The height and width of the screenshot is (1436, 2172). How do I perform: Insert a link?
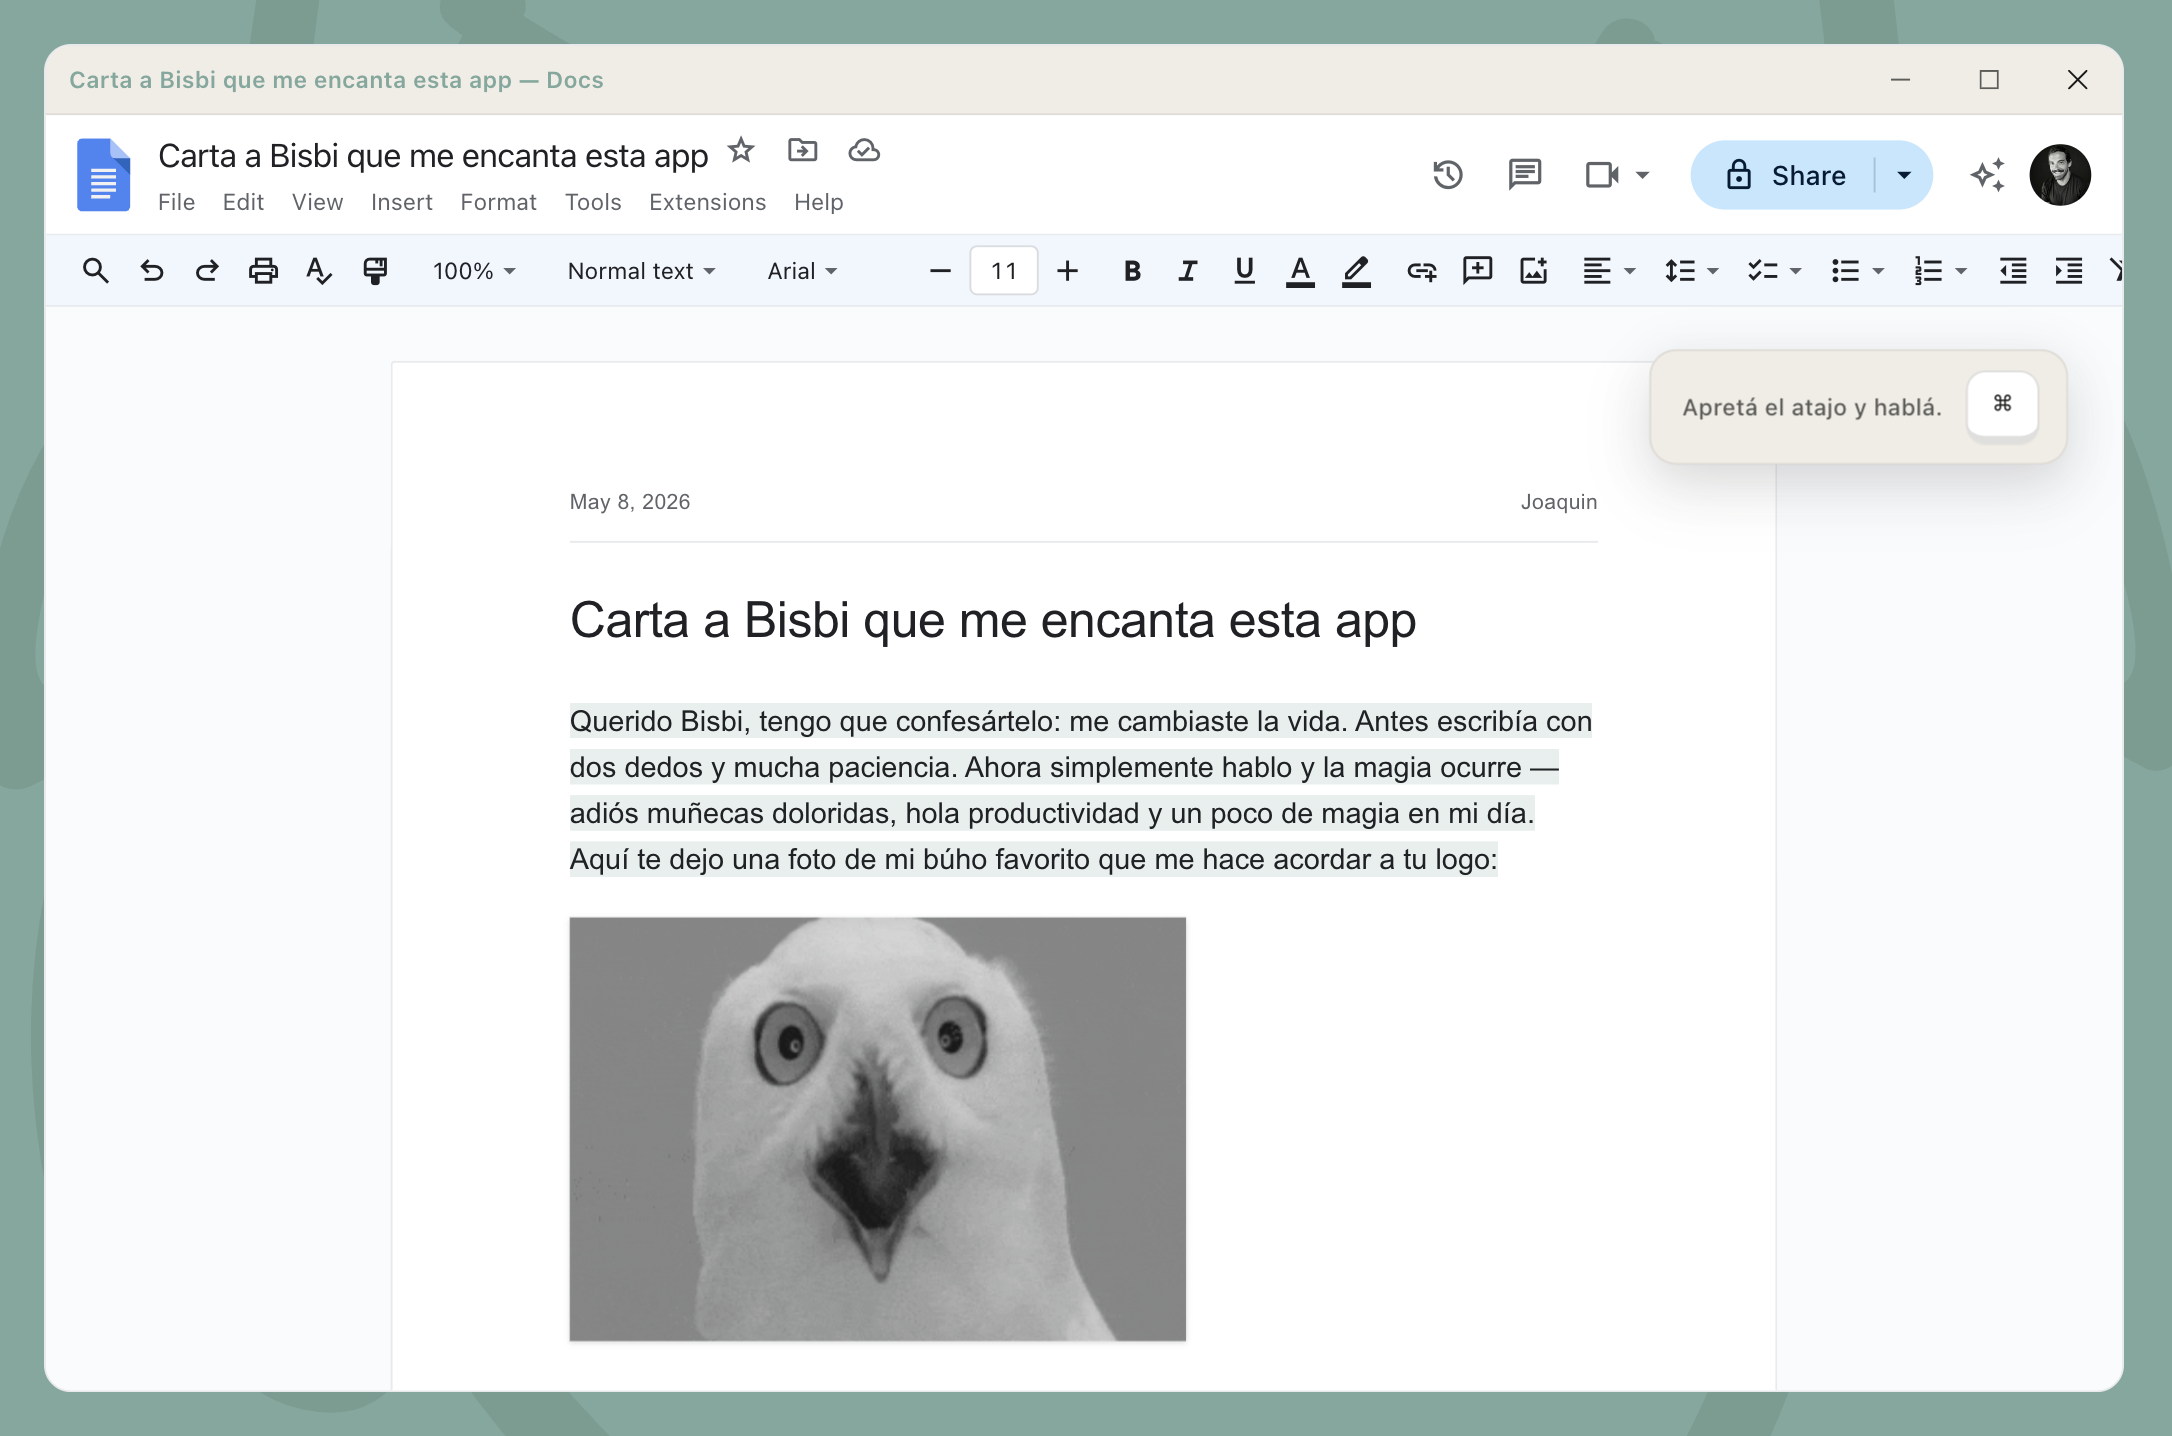coord(1421,271)
